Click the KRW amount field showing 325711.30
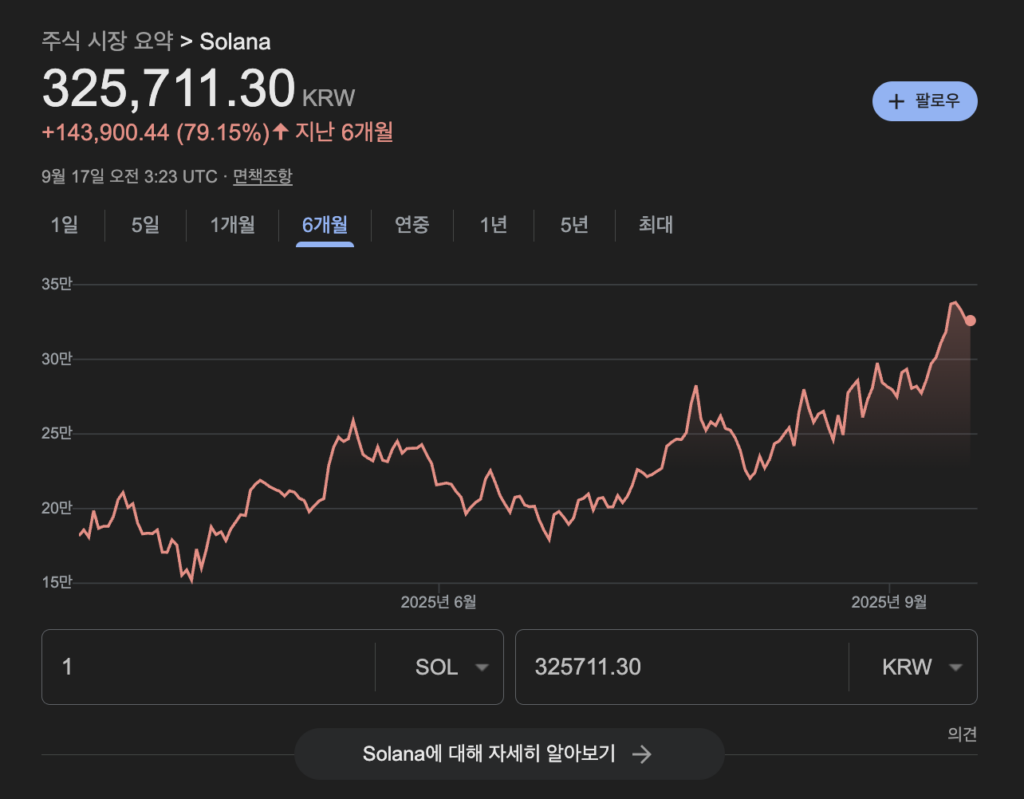This screenshot has height=799, width=1024. pos(680,667)
